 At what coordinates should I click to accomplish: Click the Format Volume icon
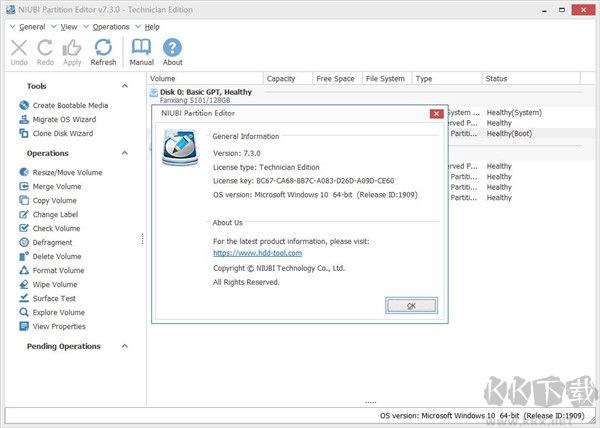(24, 270)
